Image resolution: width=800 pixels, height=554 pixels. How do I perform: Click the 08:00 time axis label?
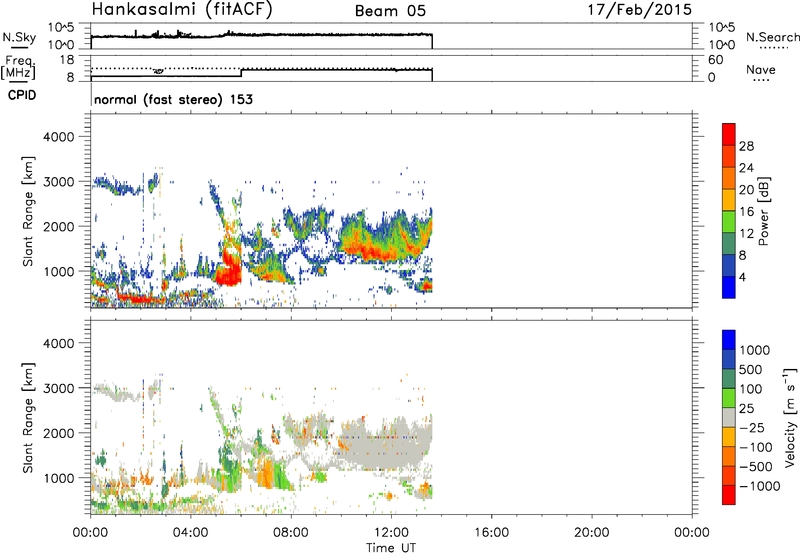(x=291, y=533)
